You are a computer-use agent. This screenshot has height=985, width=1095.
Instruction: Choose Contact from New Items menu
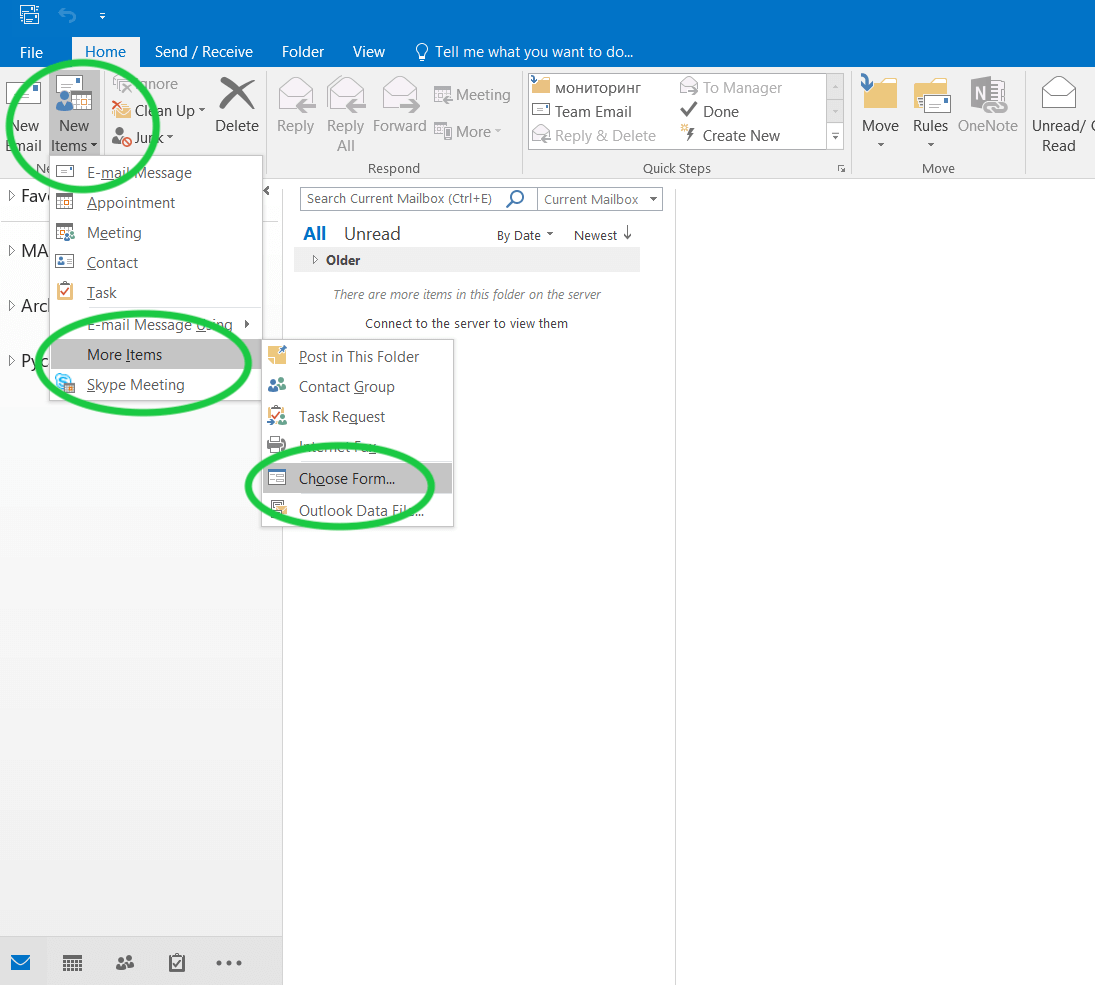tap(156, 263)
